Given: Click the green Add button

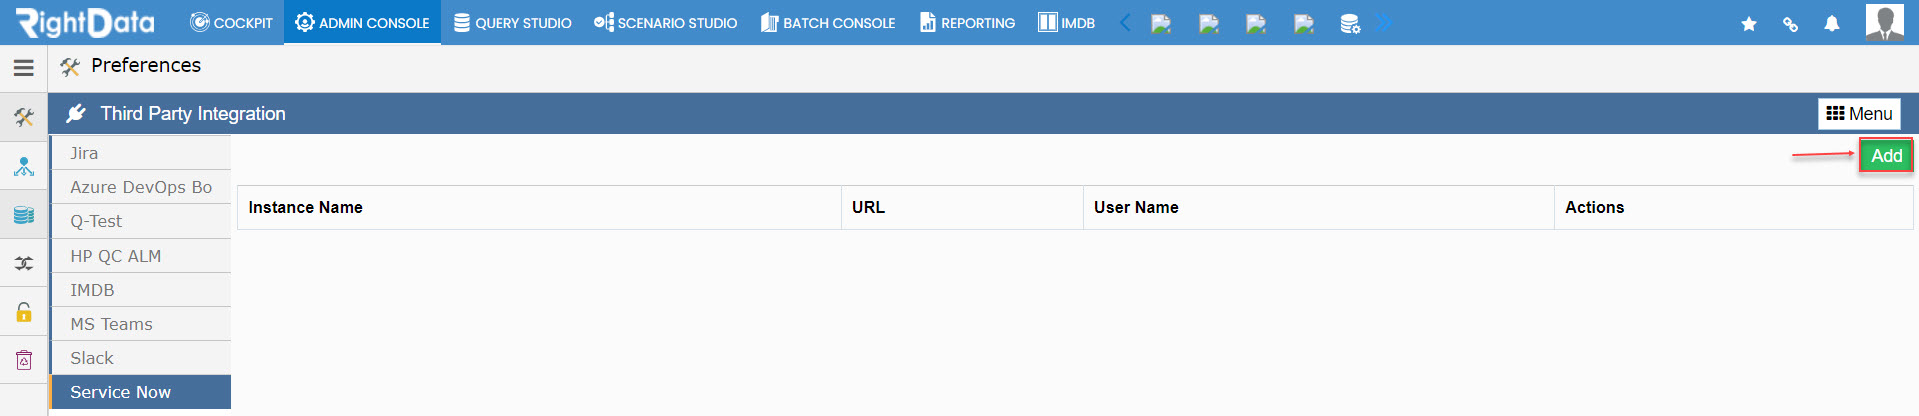Looking at the screenshot, I should coord(1886,156).
